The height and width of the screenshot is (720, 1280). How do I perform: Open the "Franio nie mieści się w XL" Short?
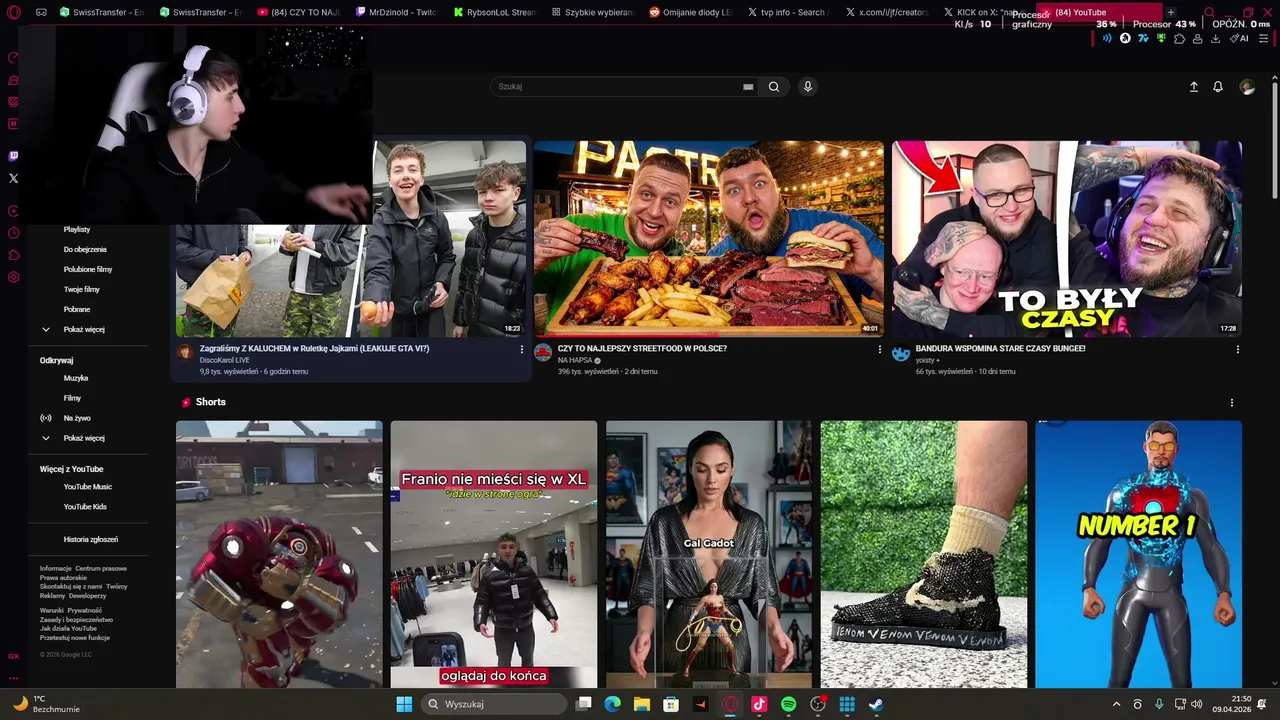pyautogui.click(x=494, y=554)
